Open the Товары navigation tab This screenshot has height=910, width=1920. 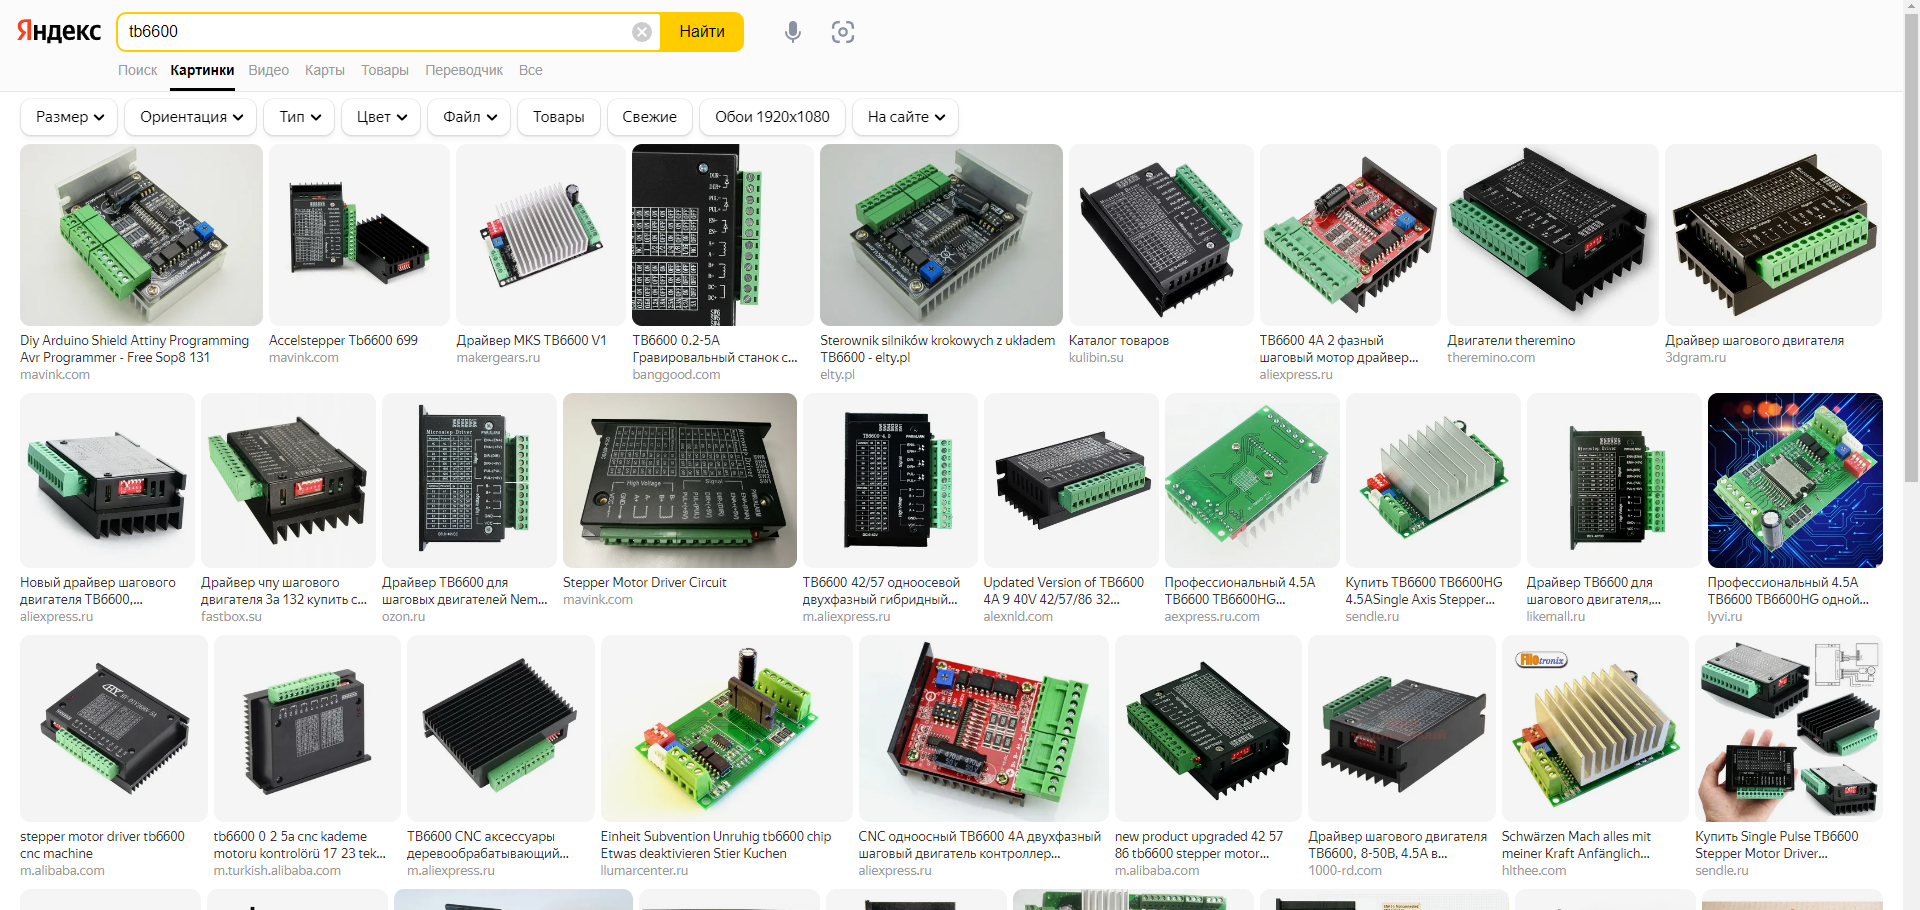click(385, 70)
